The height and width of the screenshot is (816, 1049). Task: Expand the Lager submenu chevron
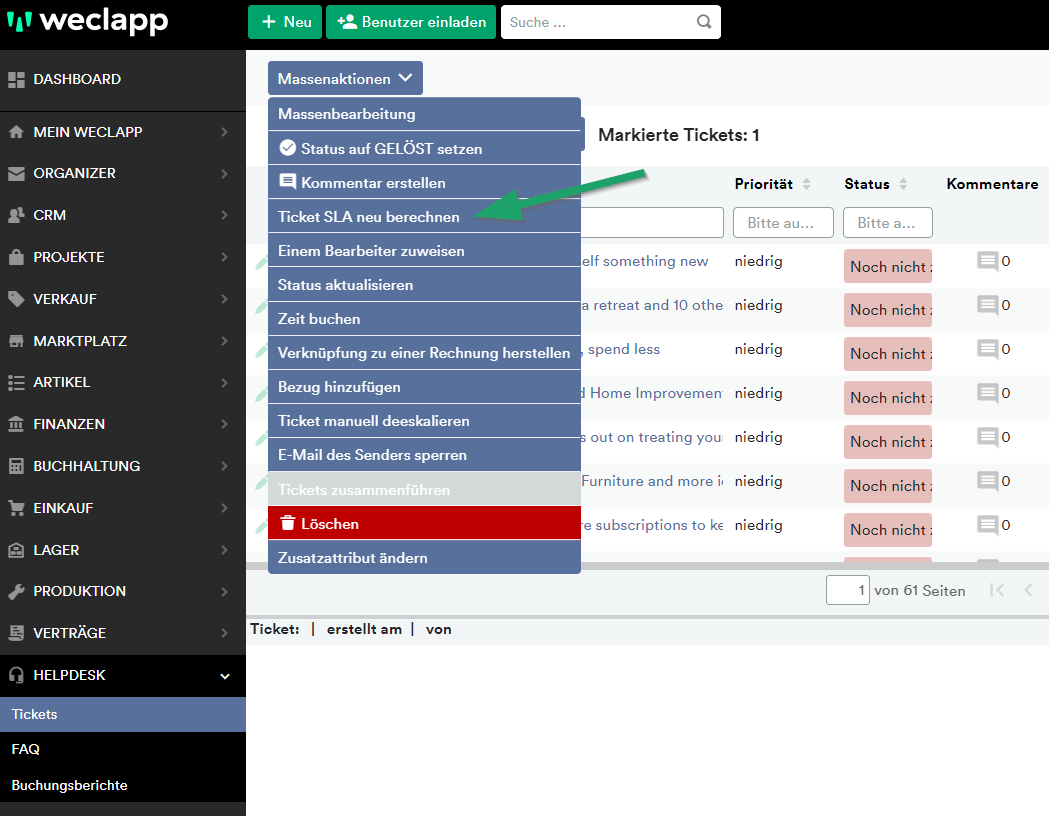coord(225,550)
